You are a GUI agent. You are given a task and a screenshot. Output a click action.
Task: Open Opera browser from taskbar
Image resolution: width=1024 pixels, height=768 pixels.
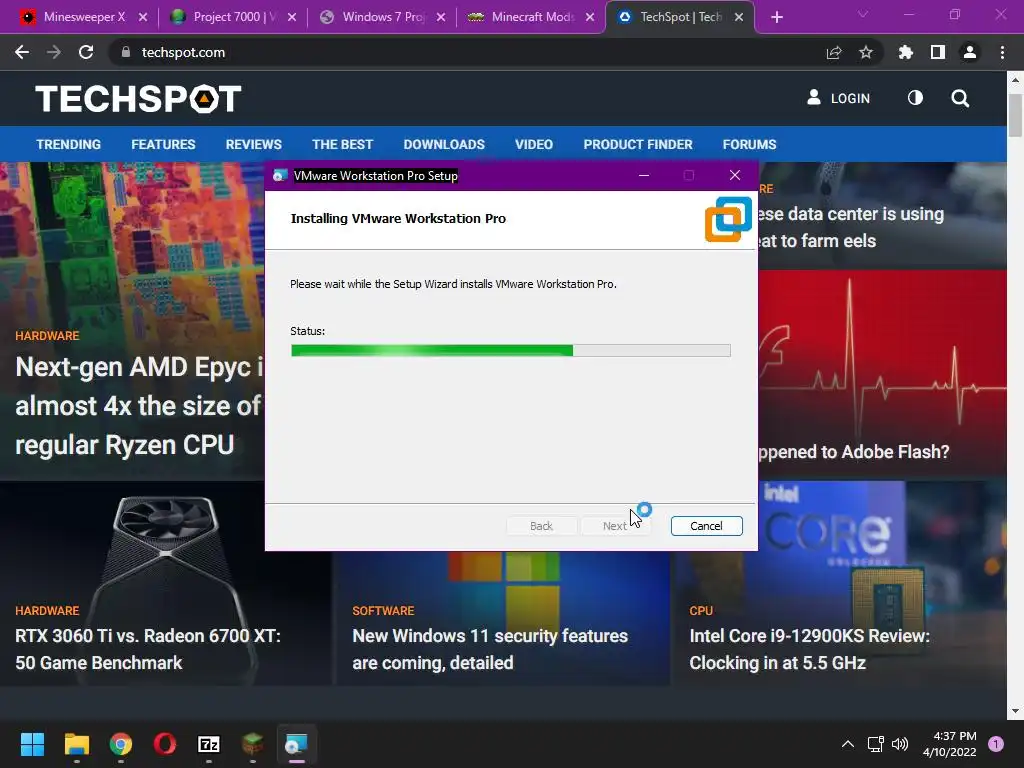[165, 744]
